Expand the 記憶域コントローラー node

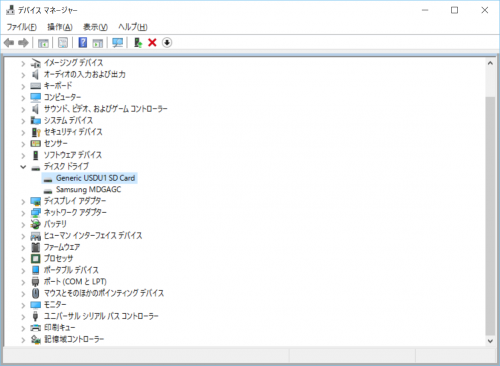[x=23, y=340]
